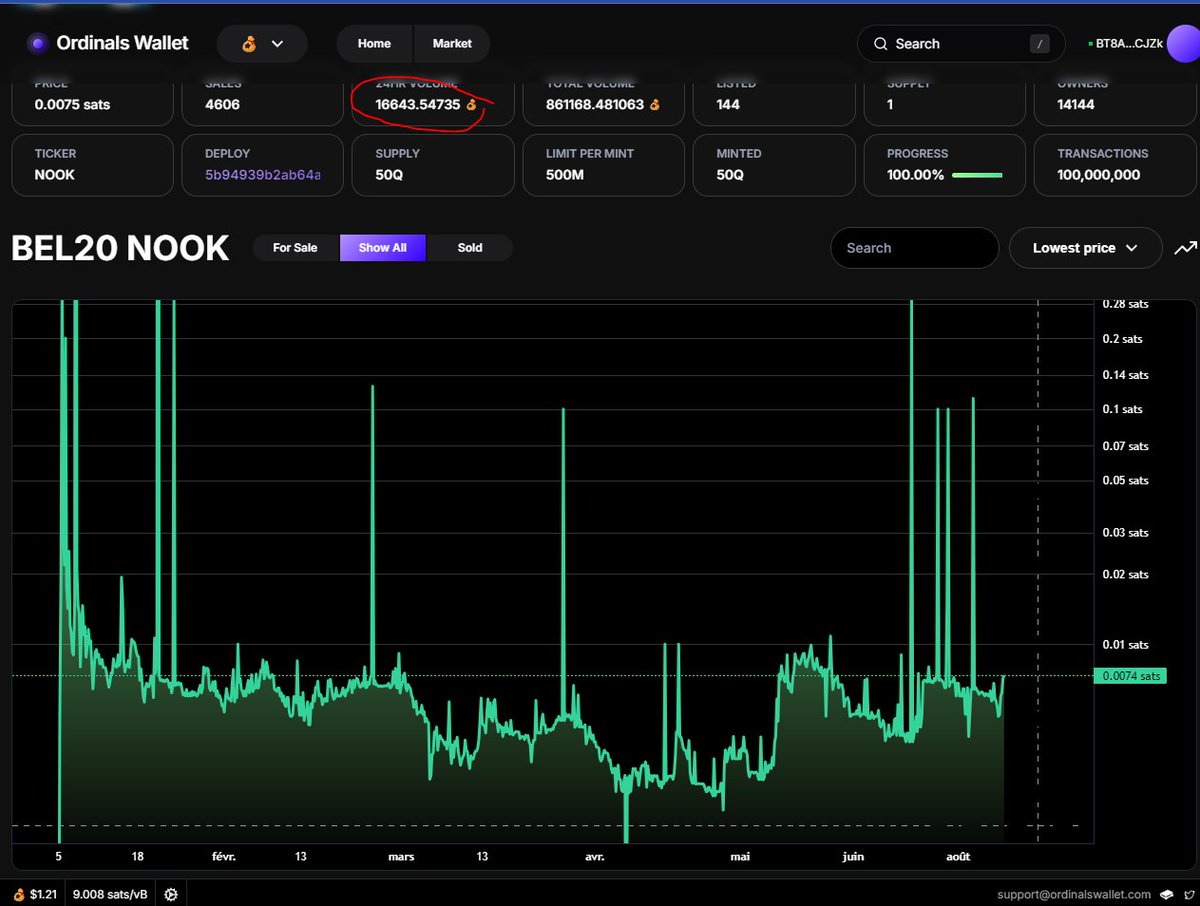Click the coin price $1.21 icon

pos(18,894)
